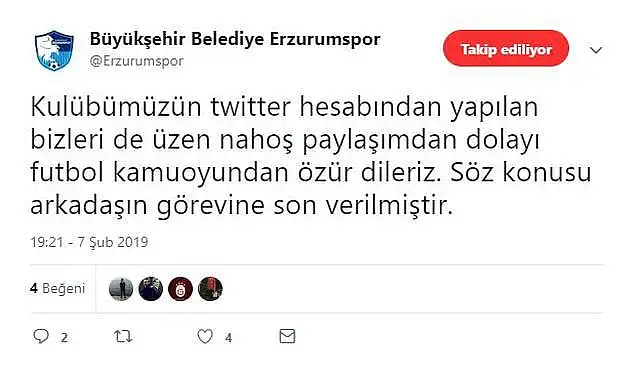
Task: Click the @Erzurumspor handle
Action: click(137, 61)
